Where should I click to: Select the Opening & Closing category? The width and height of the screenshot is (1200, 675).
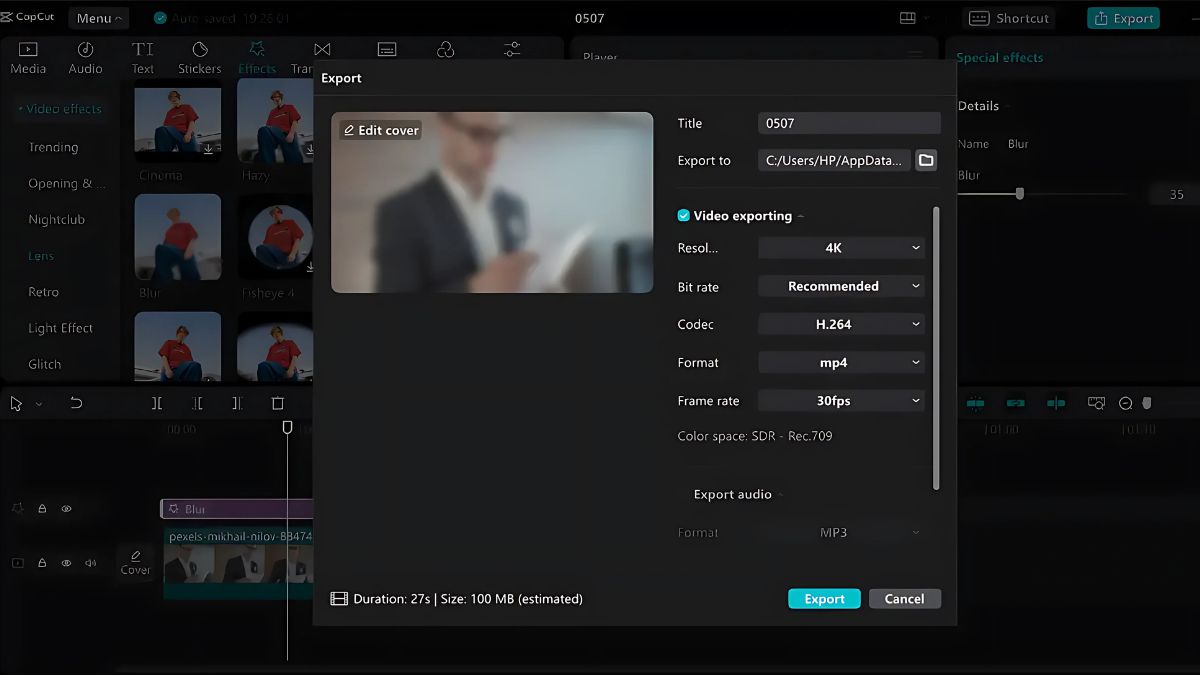(x=67, y=183)
